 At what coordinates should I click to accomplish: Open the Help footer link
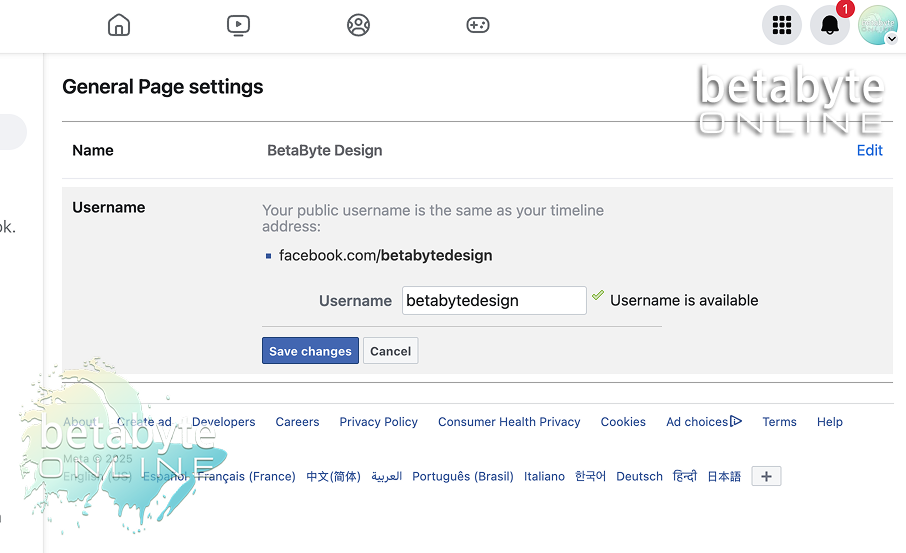829,422
